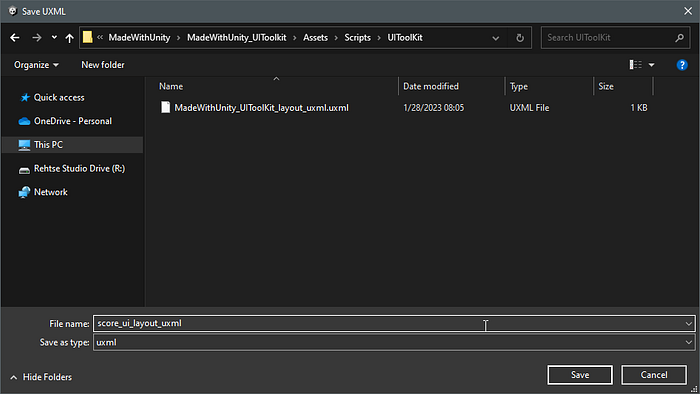Navigate to MadeWithUnity_UIToolkit breadcrumb
Screen dimensions: 700x394
(x=237, y=37)
